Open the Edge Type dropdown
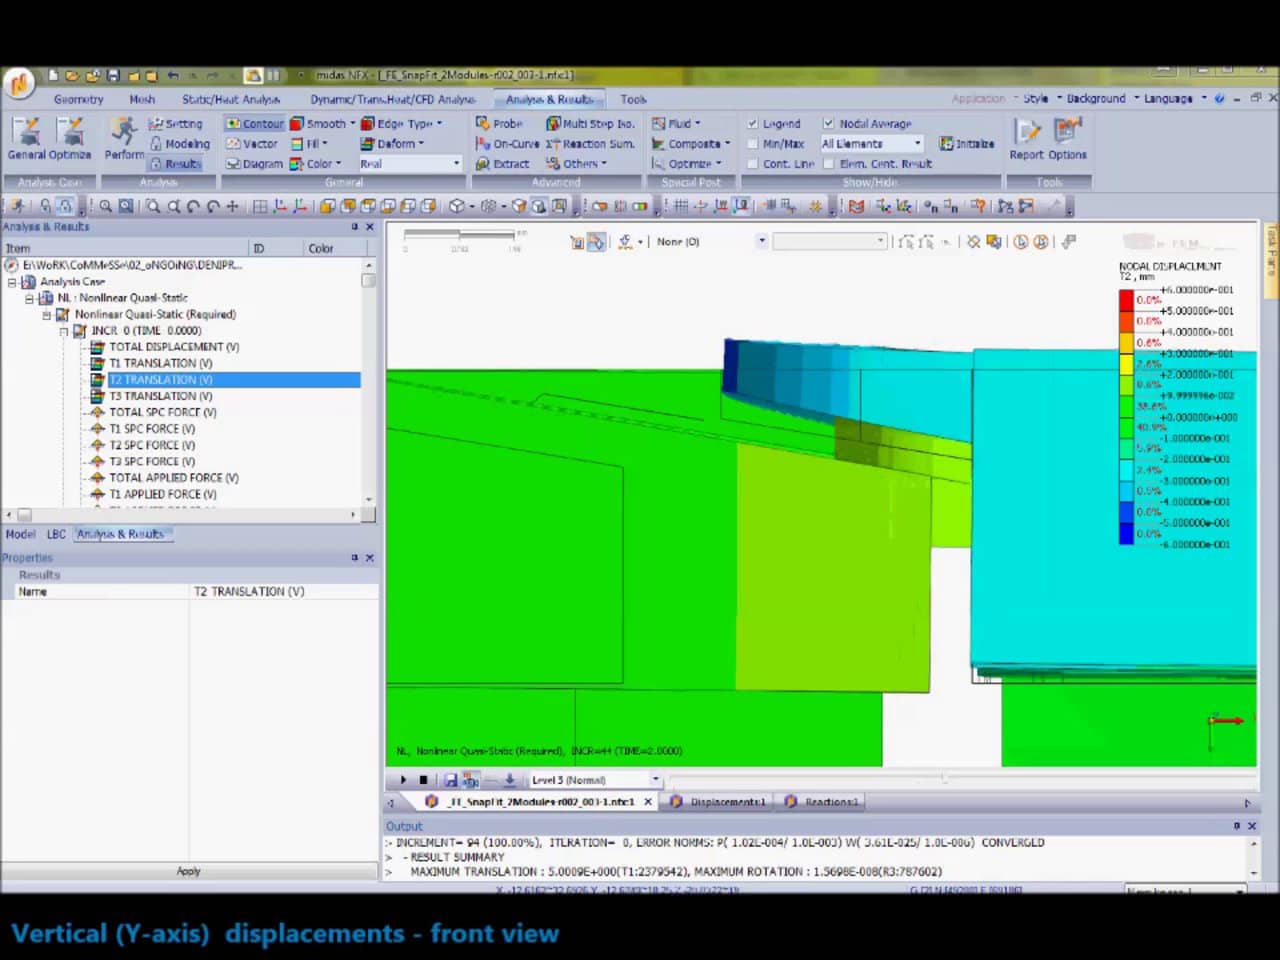 point(401,124)
